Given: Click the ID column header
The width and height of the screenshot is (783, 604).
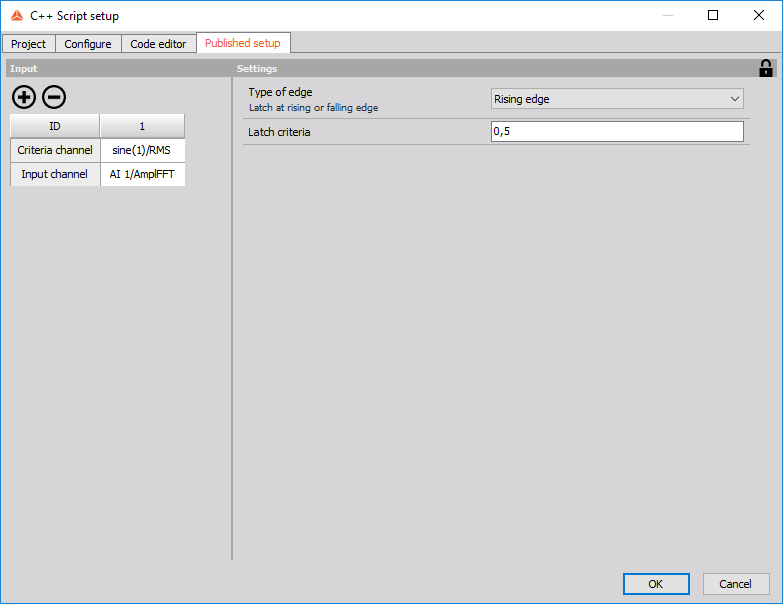Looking at the screenshot, I should (x=55, y=126).
